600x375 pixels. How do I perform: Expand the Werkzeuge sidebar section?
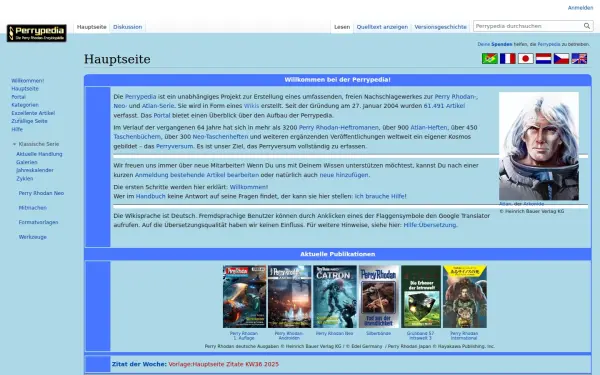tap(33, 237)
